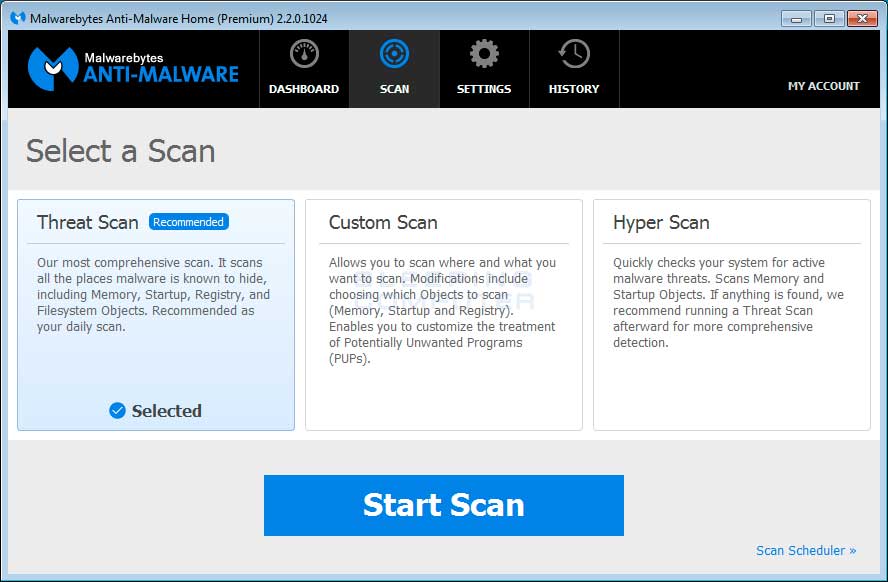
Task: Pick the Hyper Scan option
Action: click(x=731, y=315)
